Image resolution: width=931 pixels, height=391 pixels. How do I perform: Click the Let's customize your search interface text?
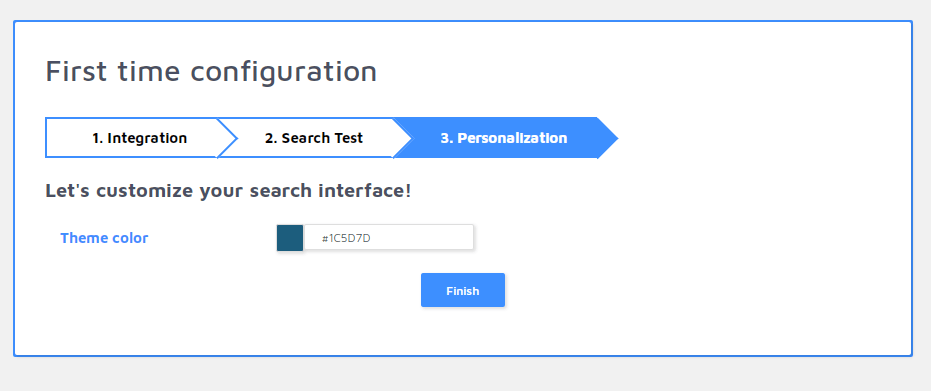point(228,191)
